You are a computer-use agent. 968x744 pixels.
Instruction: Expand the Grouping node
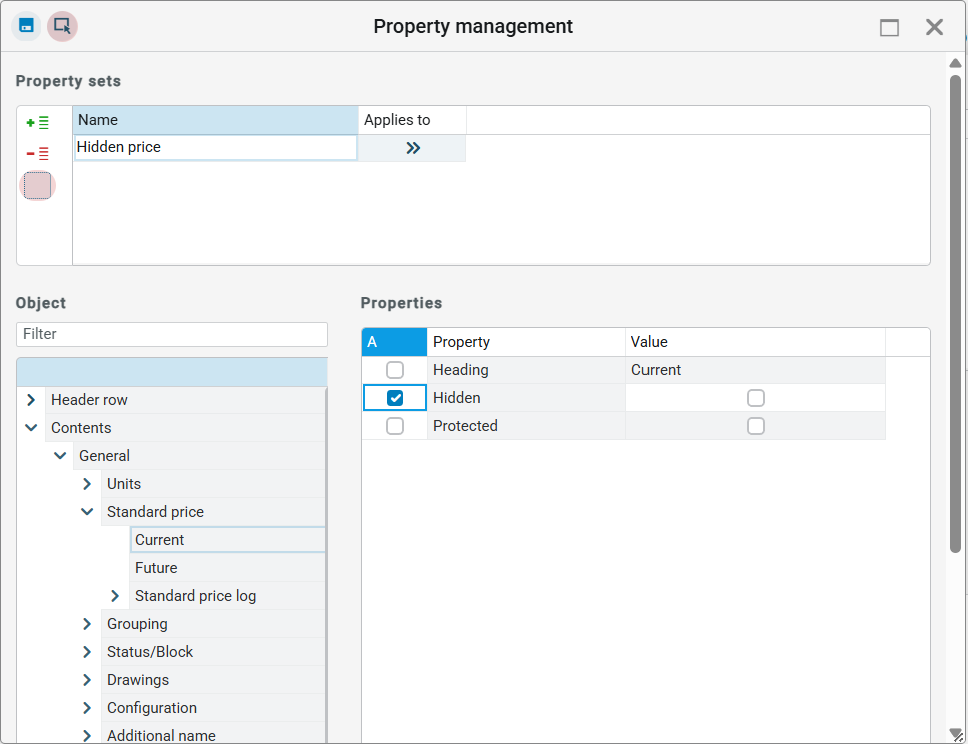click(87, 624)
